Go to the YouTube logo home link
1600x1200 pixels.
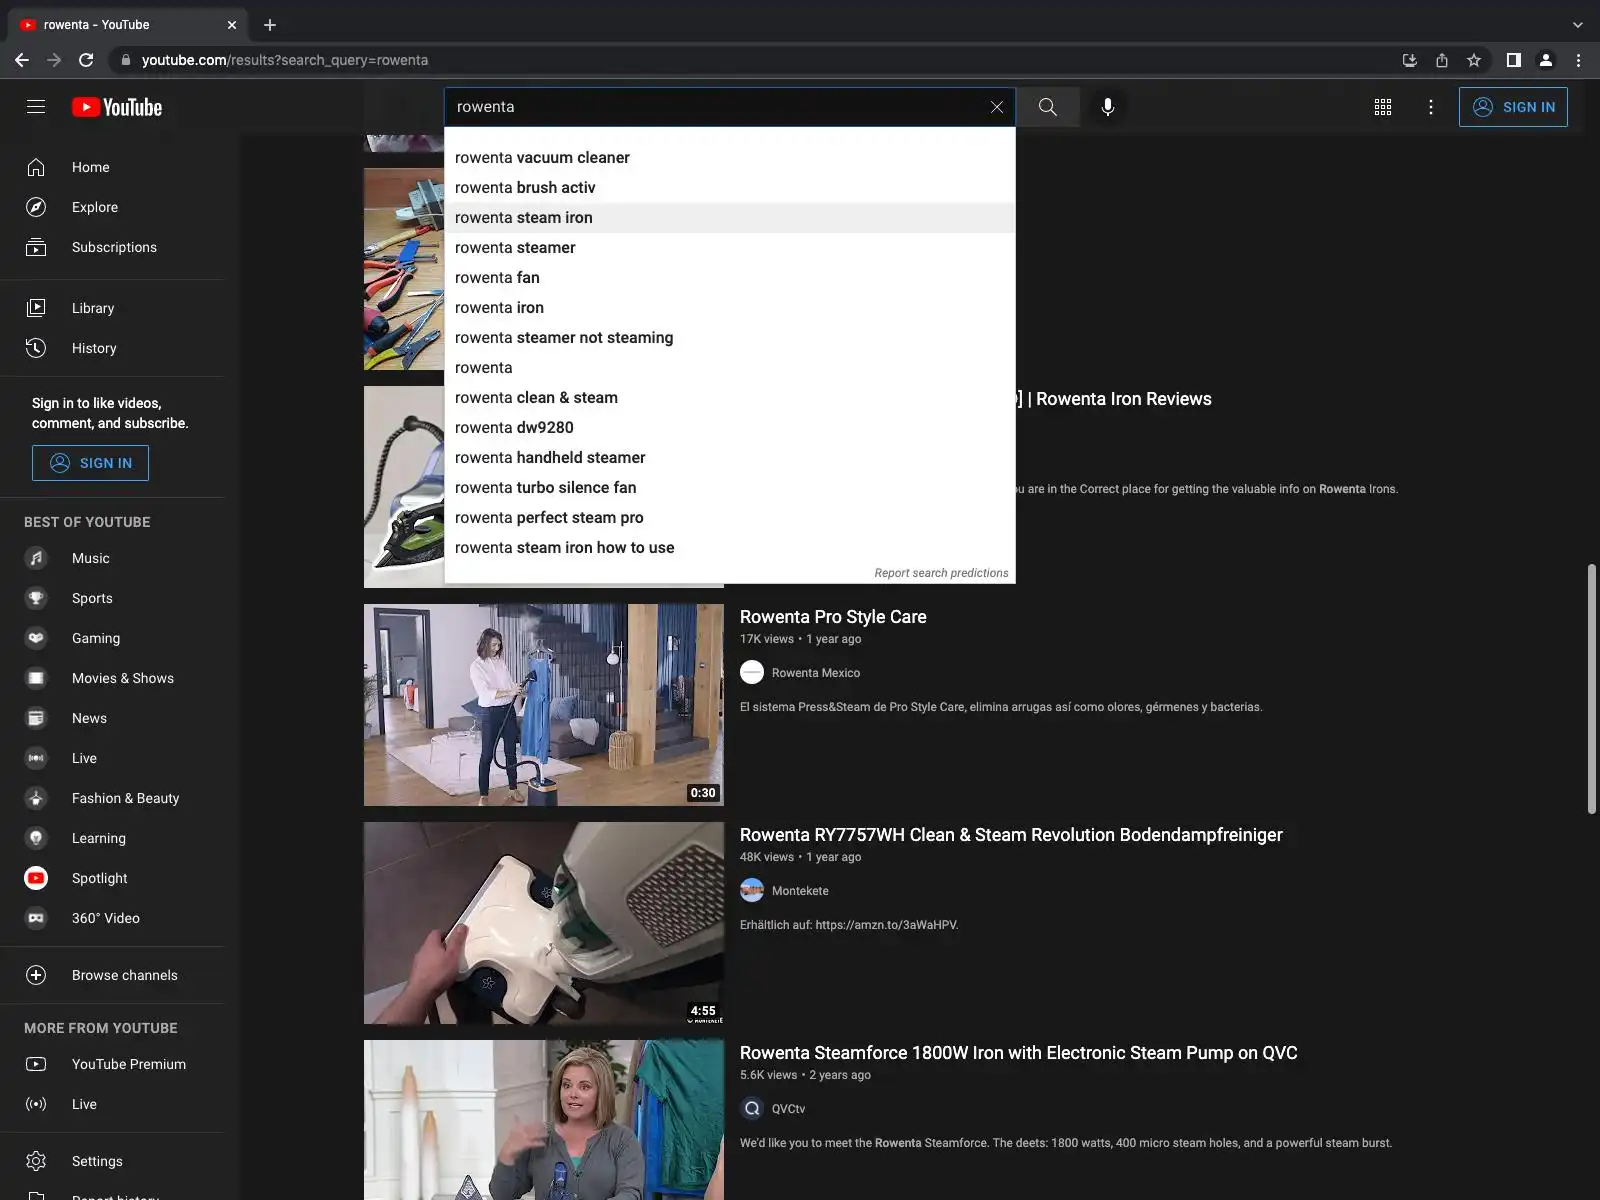click(x=117, y=107)
